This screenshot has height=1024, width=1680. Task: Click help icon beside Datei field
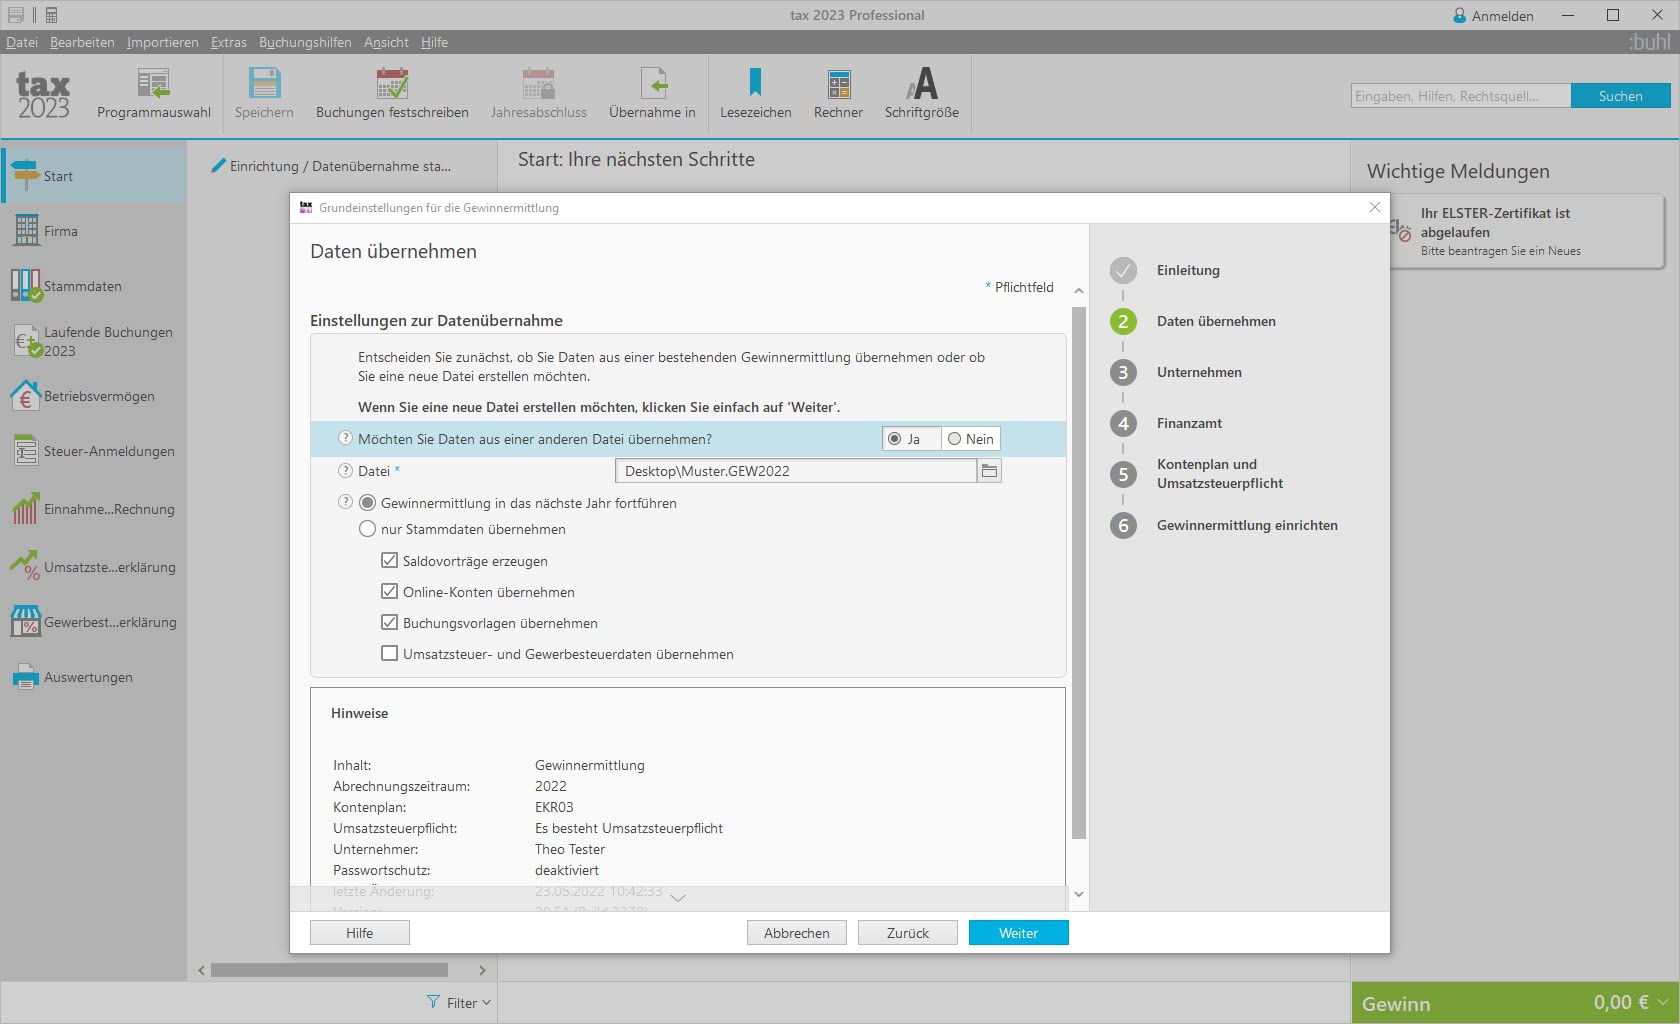tap(346, 471)
